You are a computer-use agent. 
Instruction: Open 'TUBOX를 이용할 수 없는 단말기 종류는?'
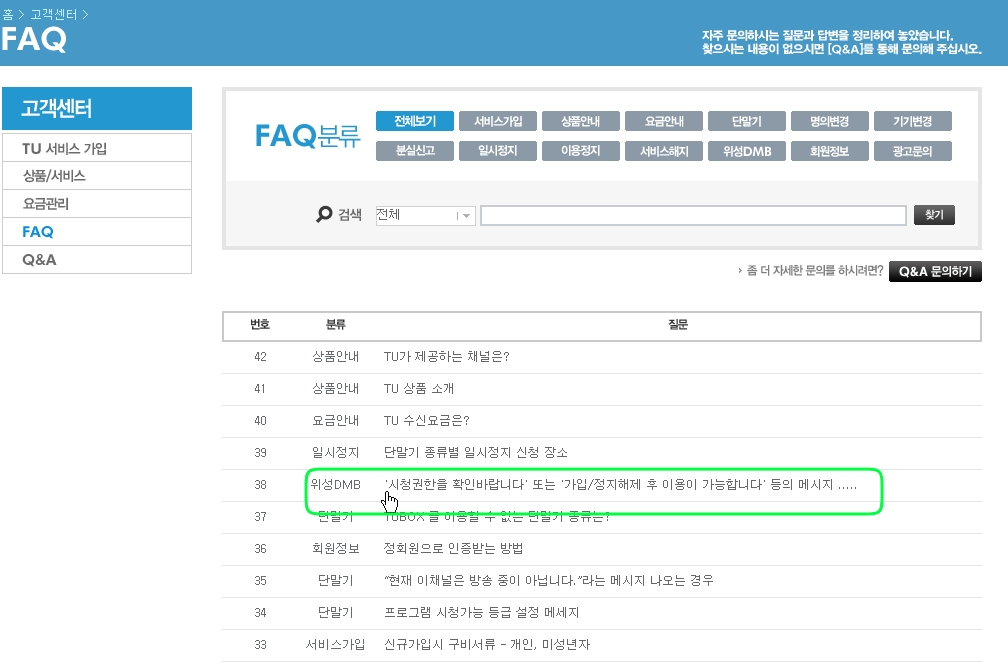[496, 517]
